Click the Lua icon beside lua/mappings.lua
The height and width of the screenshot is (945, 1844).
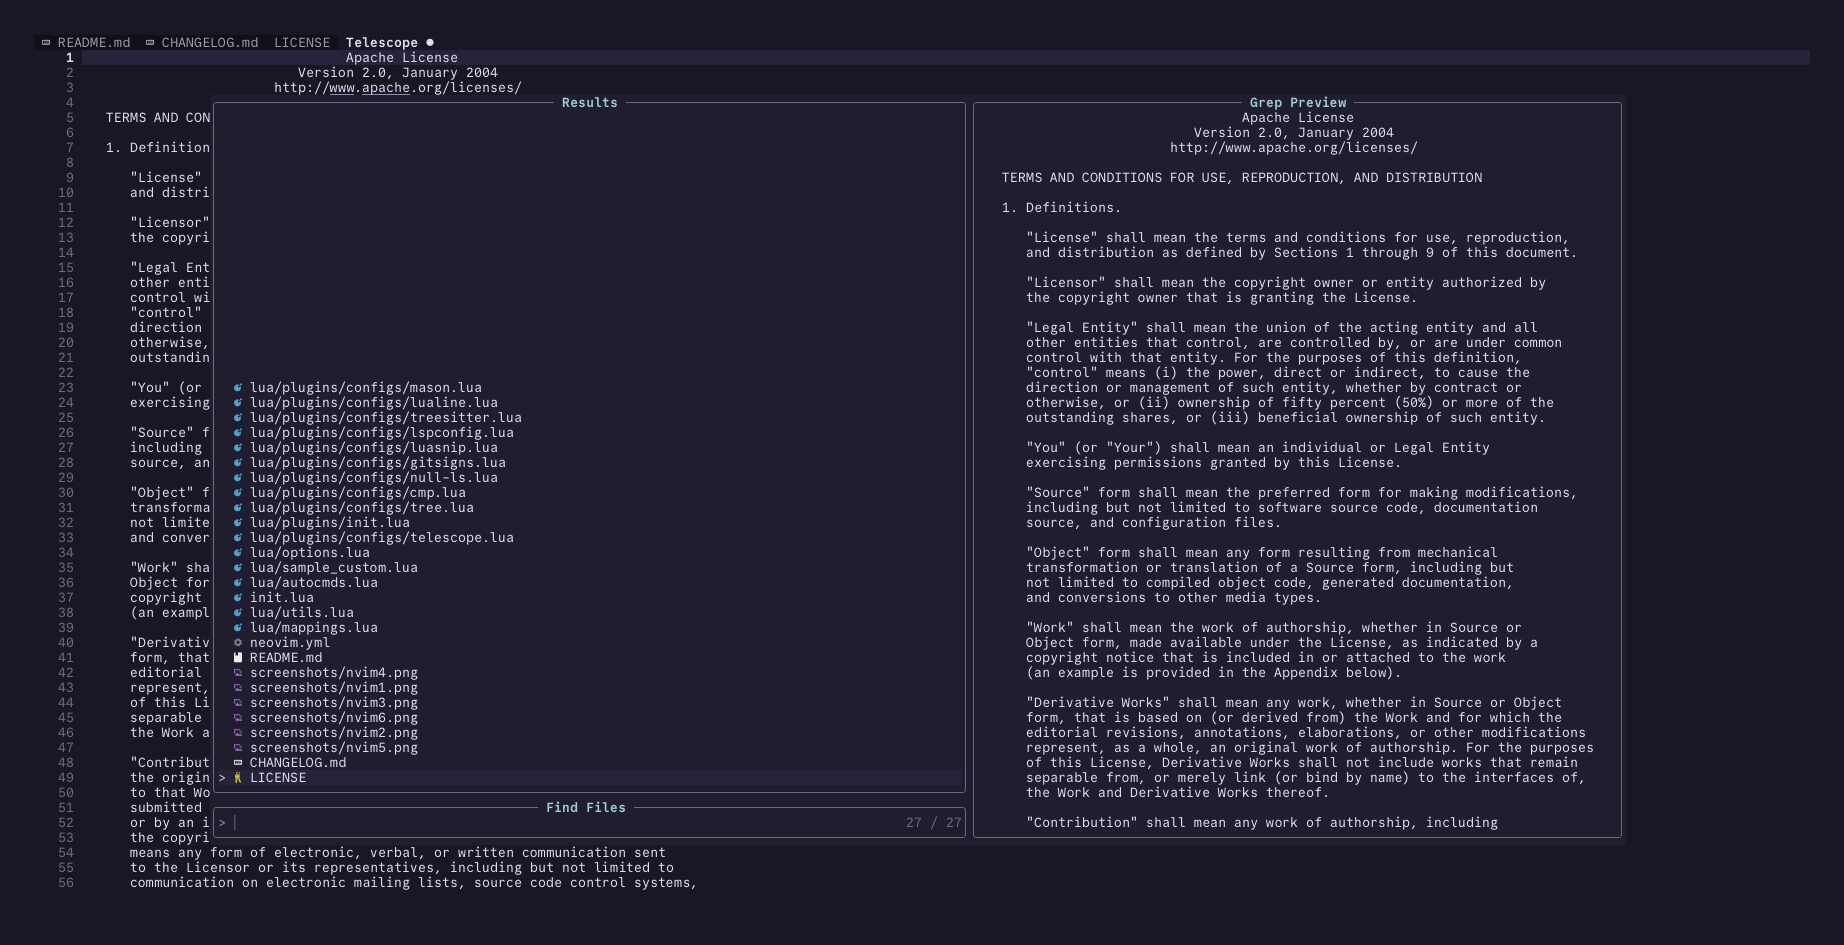click(x=238, y=628)
